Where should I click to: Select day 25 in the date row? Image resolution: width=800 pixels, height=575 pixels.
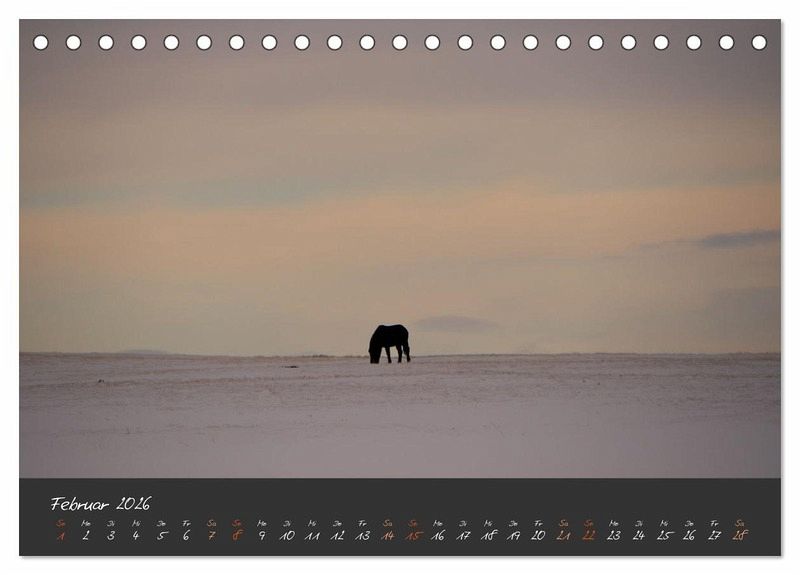[x=664, y=535]
